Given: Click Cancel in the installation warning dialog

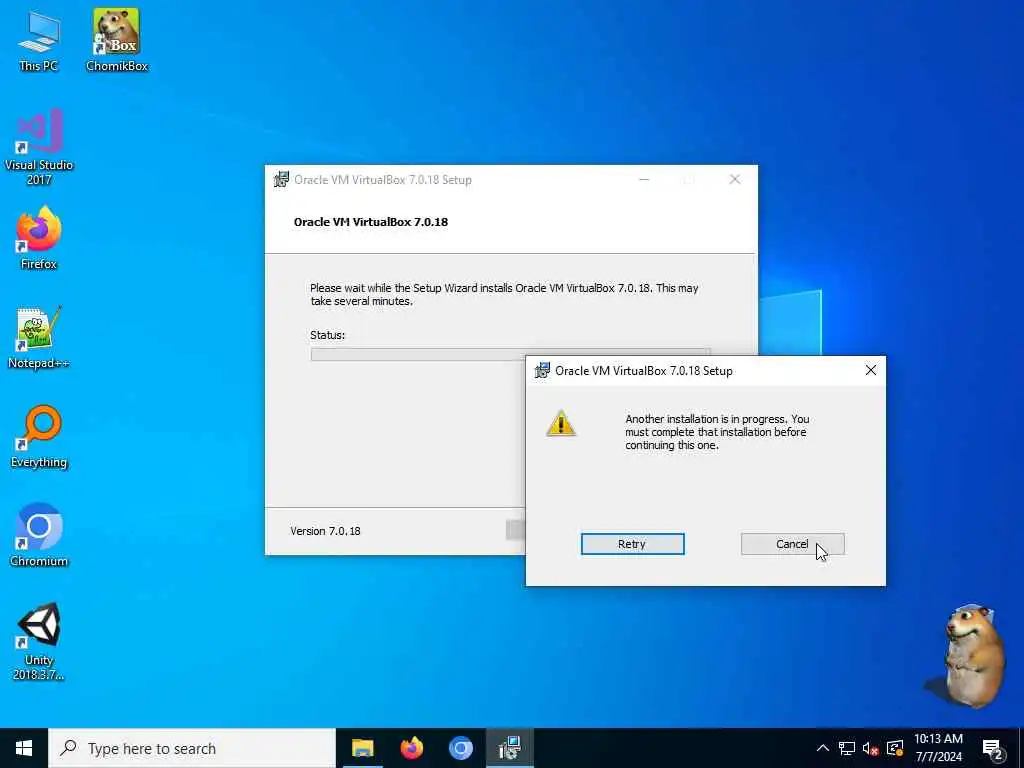Looking at the screenshot, I should (792, 544).
